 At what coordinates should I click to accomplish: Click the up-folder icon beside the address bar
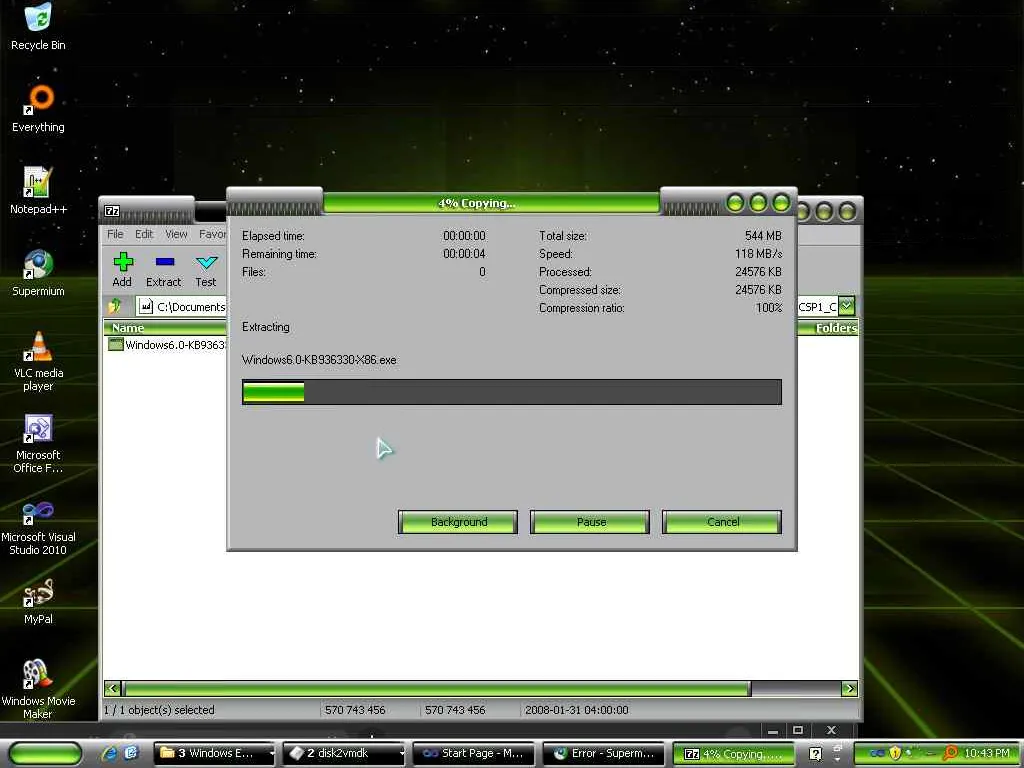pos(115,306)
